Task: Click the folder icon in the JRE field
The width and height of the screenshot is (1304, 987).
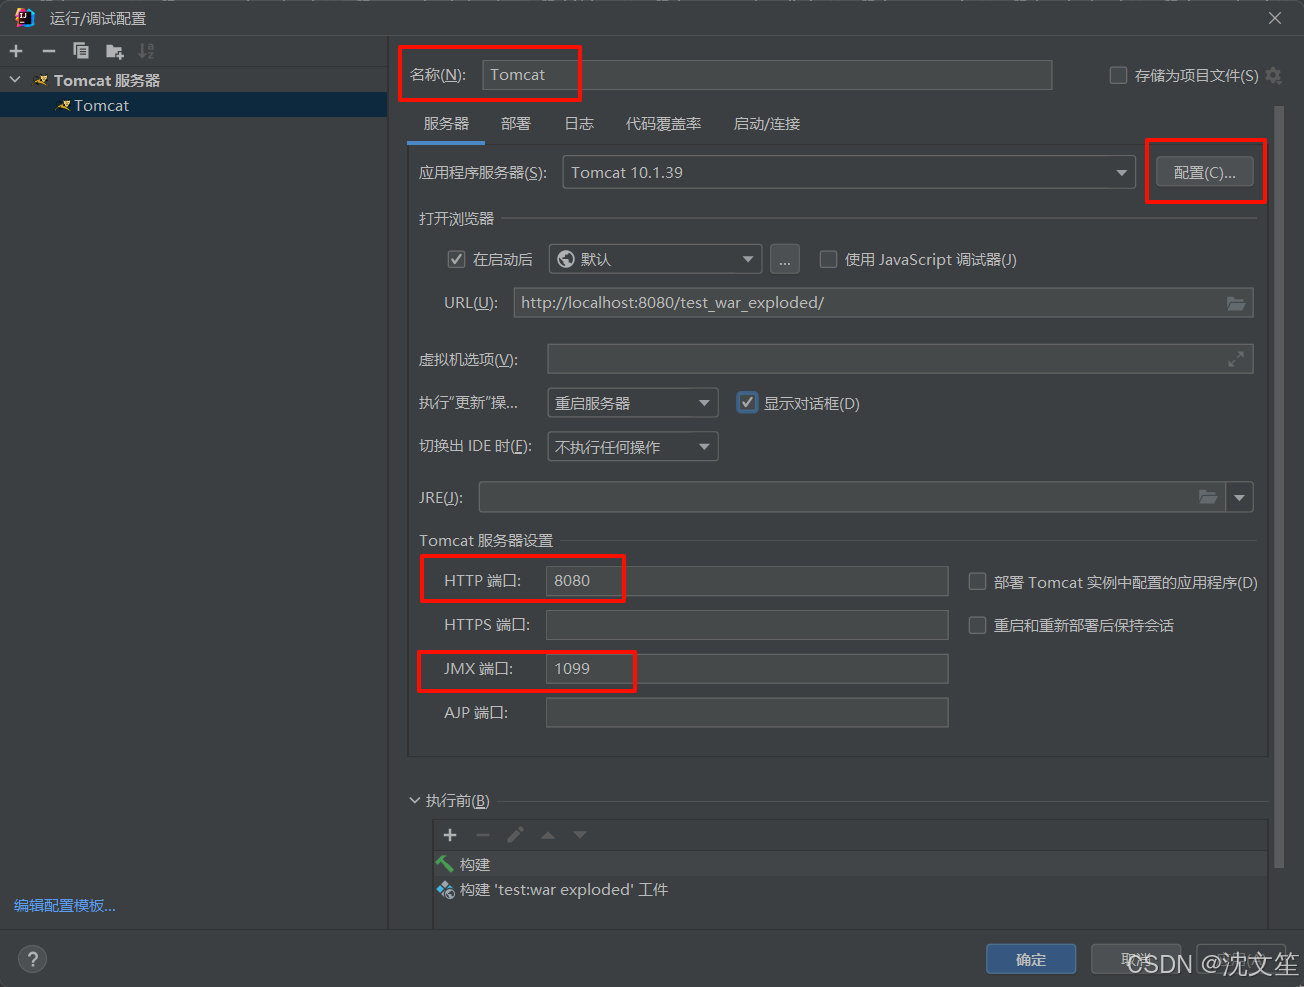Action: pyautogui.click(x=1208, y=497)
